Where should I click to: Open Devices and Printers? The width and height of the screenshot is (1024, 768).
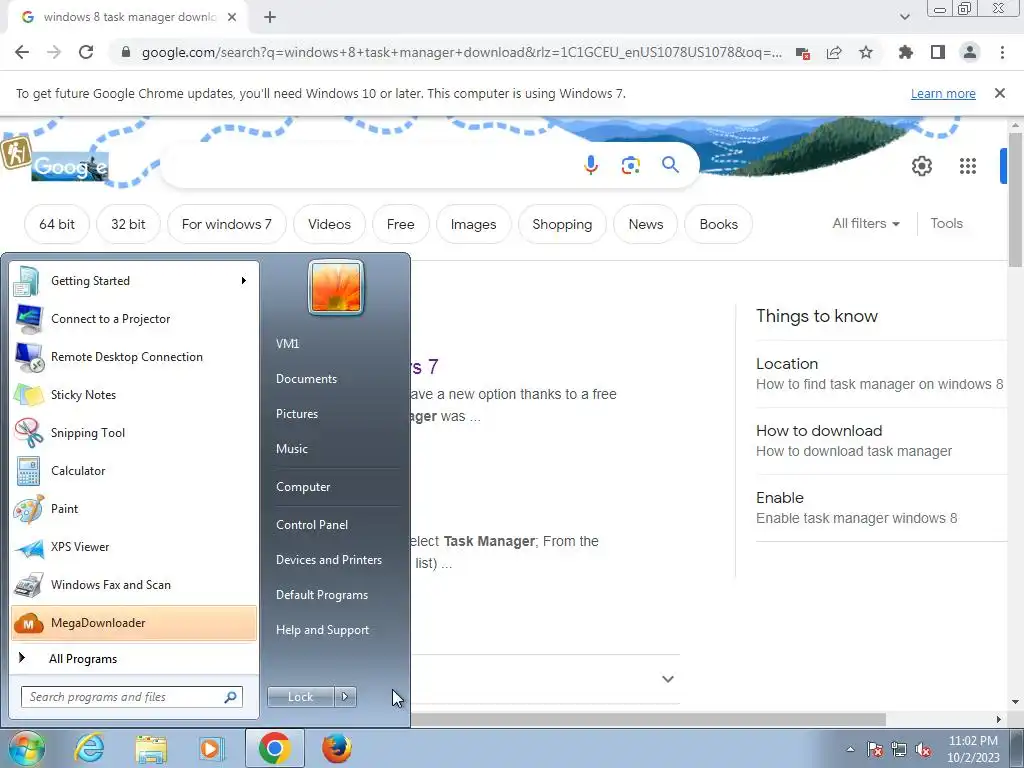pos(328,560)
